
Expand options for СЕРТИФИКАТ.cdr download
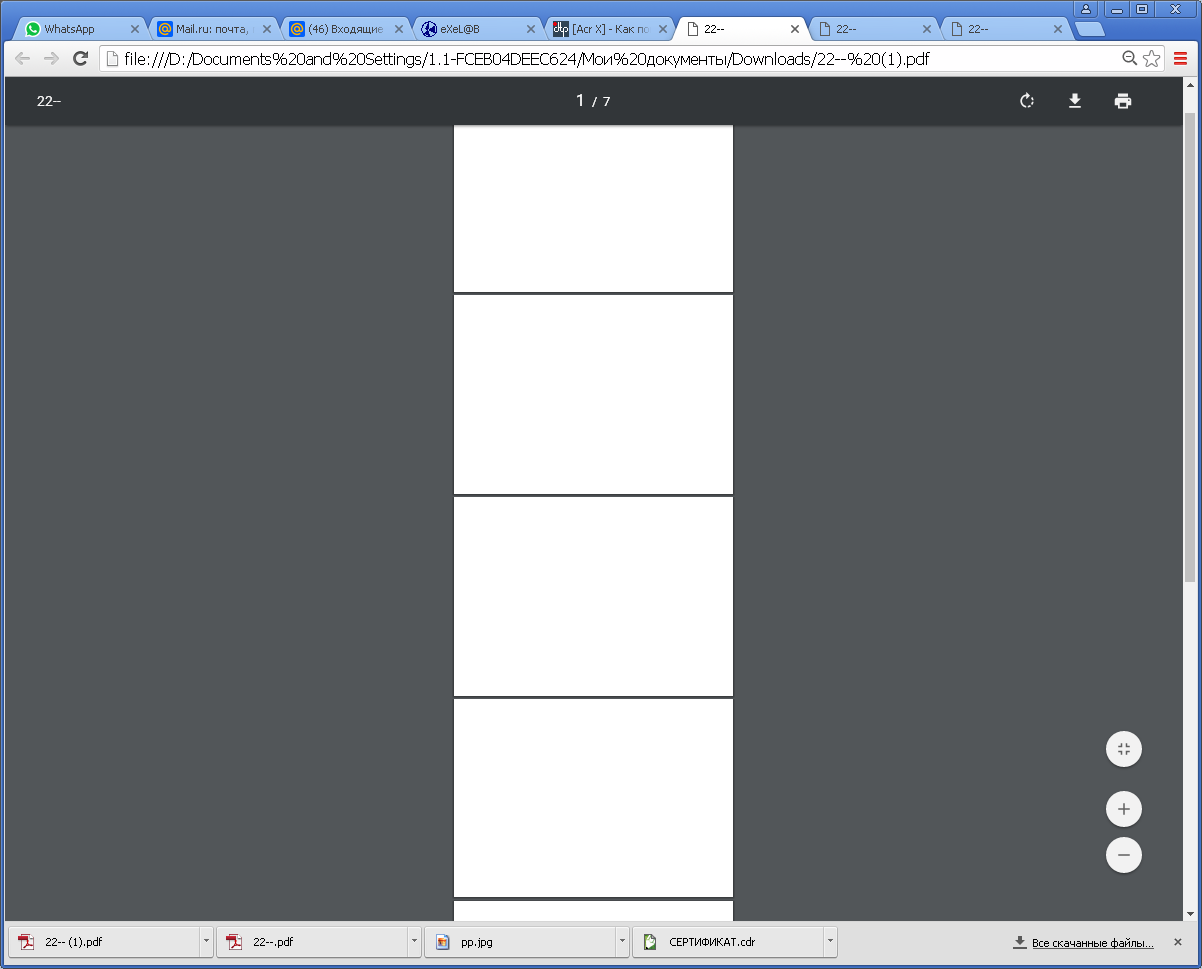pyautogui.click(x=830, y=942)
